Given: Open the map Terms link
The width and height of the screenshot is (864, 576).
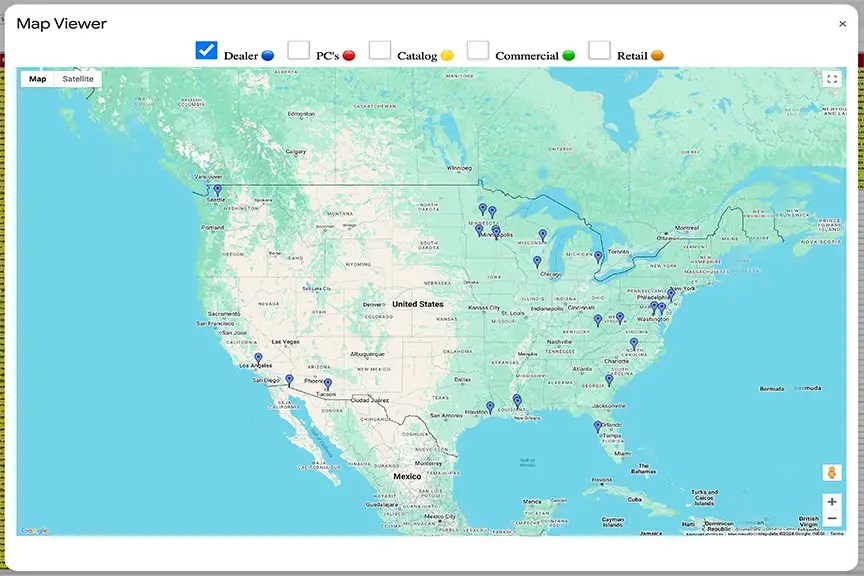Looking at the screenshot, I should coord(836,534).
